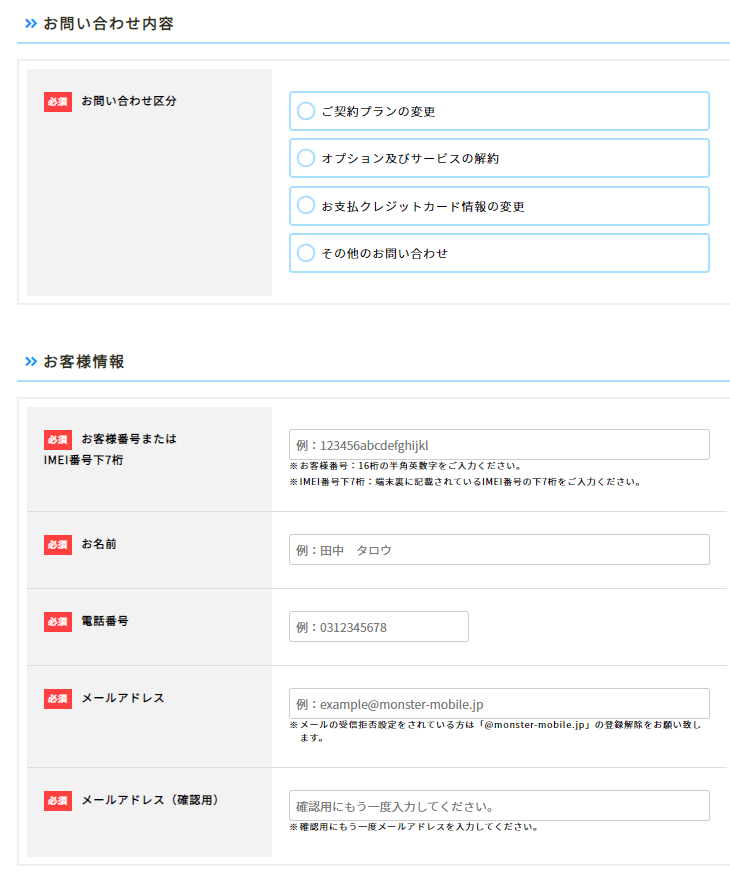Click the 必須 badge beside メールアドレス（確認用）
Viewport: 730px width, 887px height.
(58, 800)
